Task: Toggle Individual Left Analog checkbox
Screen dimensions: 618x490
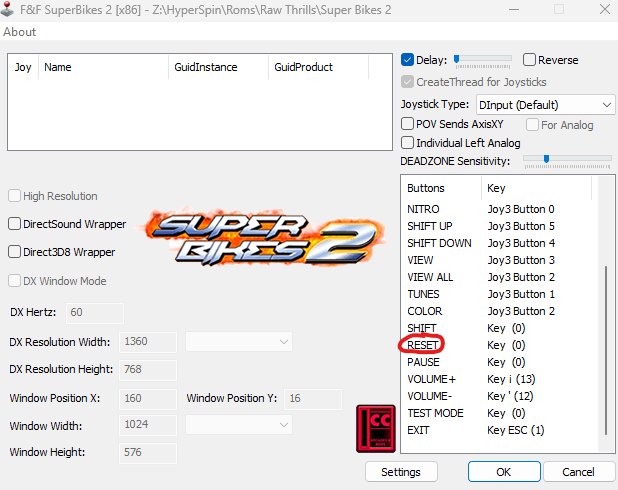Action: point(408,143)
